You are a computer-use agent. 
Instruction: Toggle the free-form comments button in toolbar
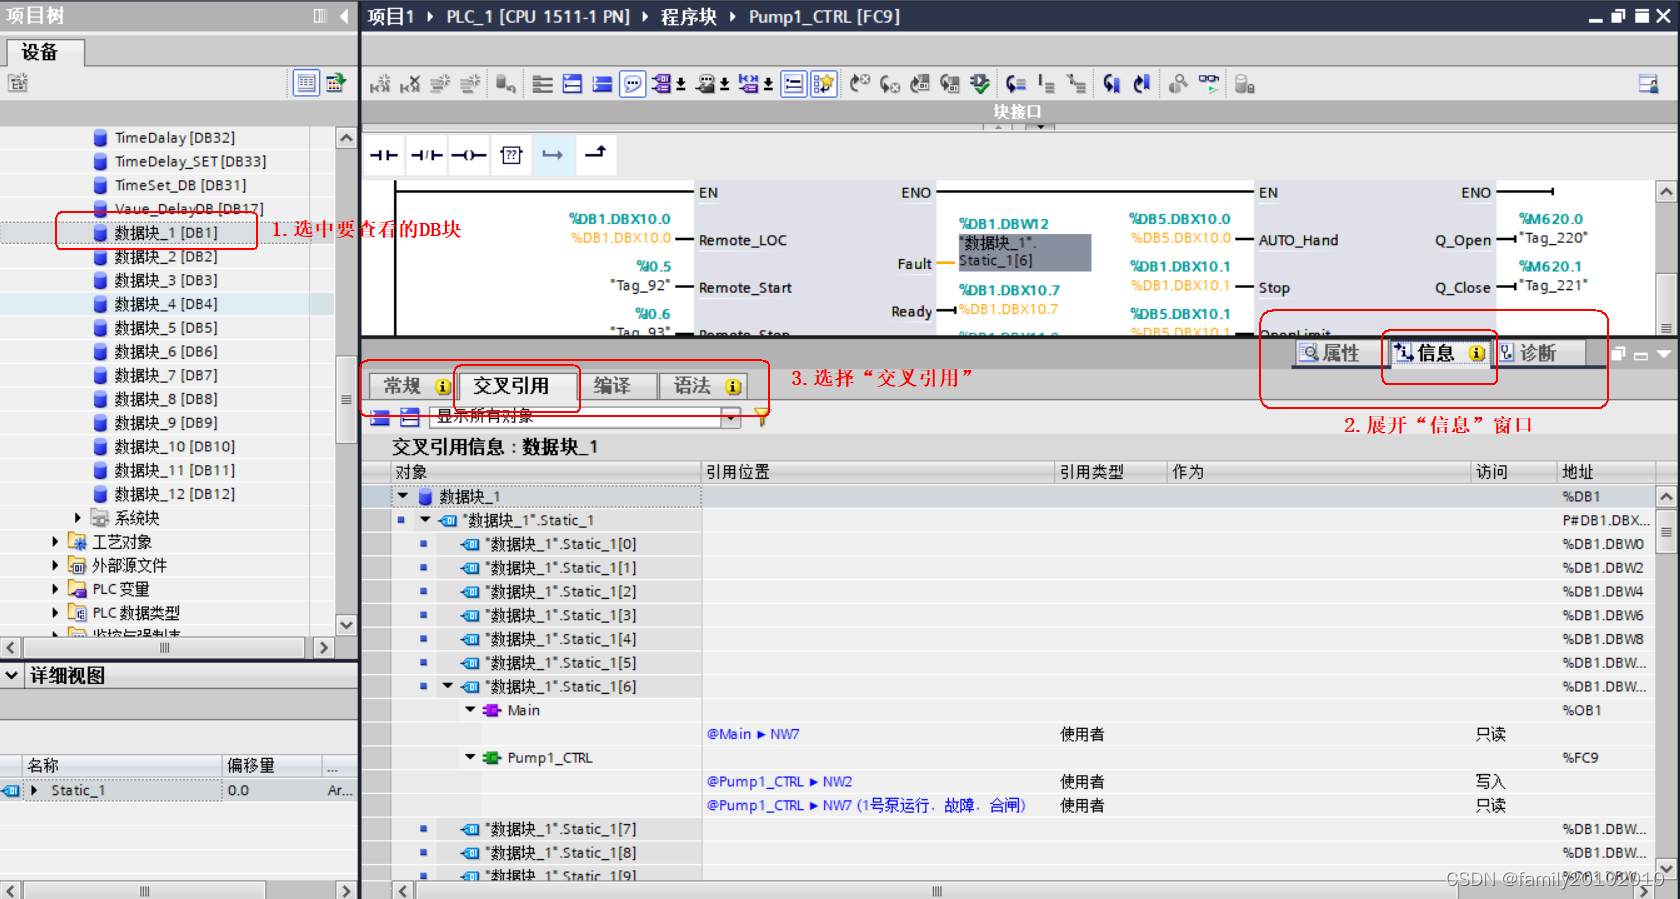click(632, 85)
